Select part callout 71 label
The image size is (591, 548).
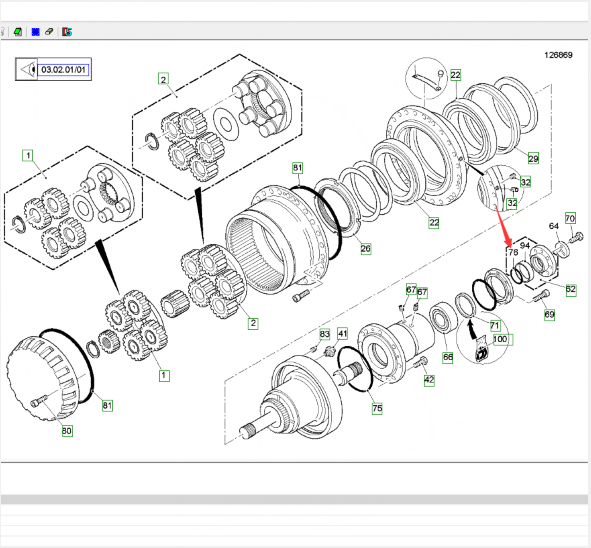point(495,325)
